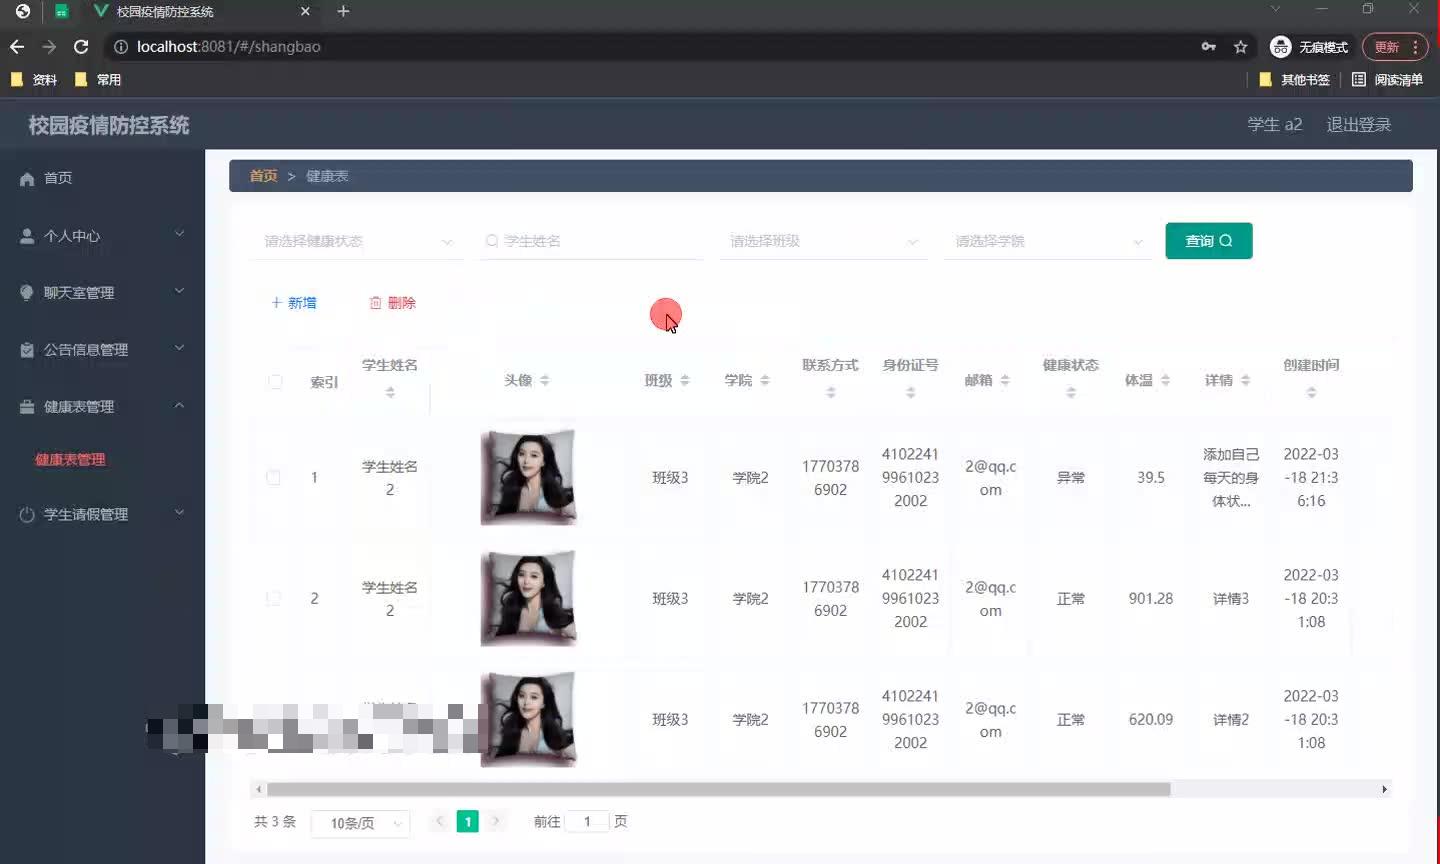
Task: Click the 异常 health status cell
Action: coord(1071,478)
